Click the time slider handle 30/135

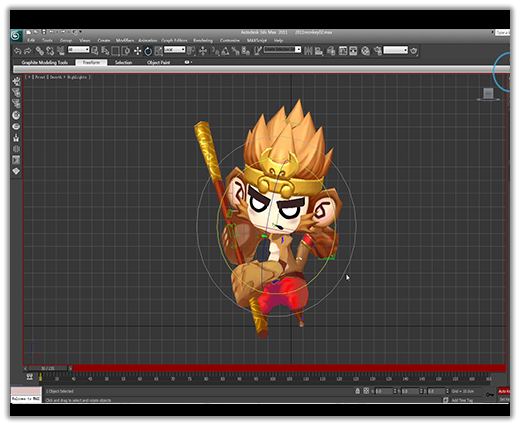click(48, 368)
